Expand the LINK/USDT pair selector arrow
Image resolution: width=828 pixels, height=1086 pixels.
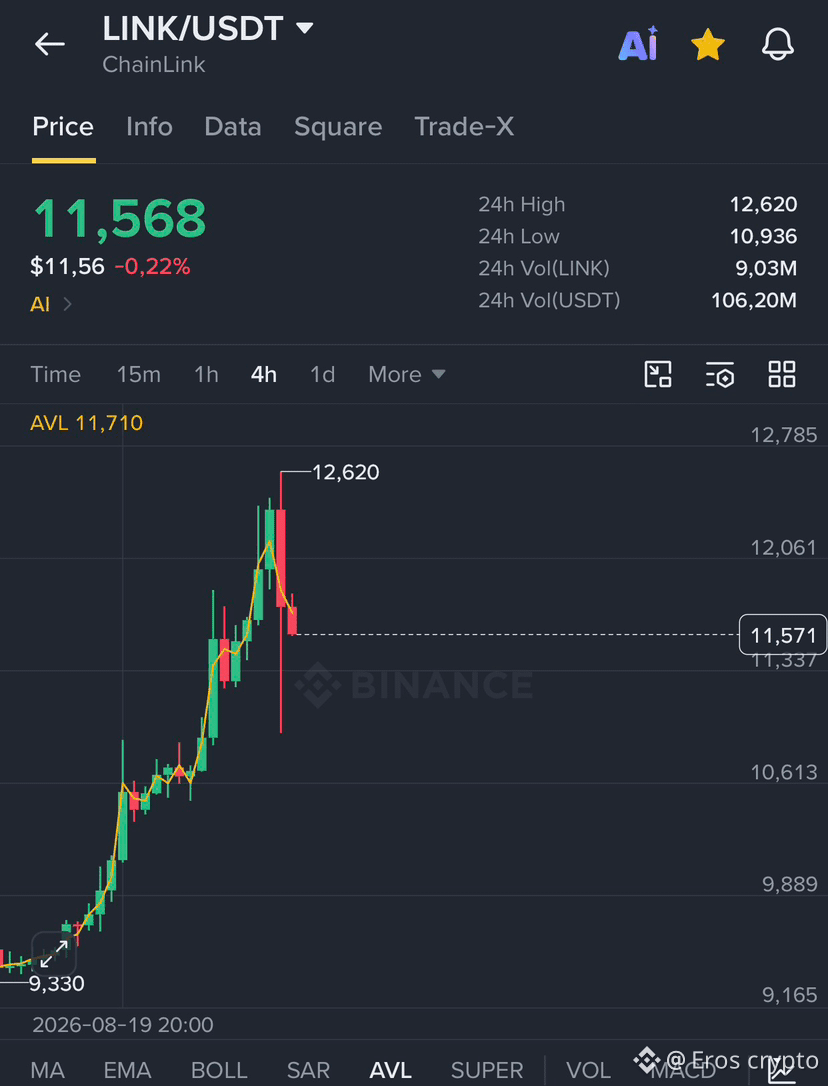304,28
